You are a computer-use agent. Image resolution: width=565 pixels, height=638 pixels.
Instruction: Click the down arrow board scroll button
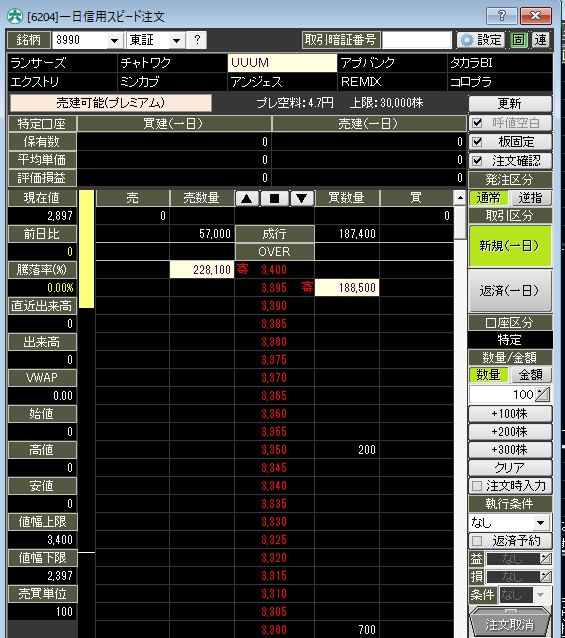pos(301,198)
